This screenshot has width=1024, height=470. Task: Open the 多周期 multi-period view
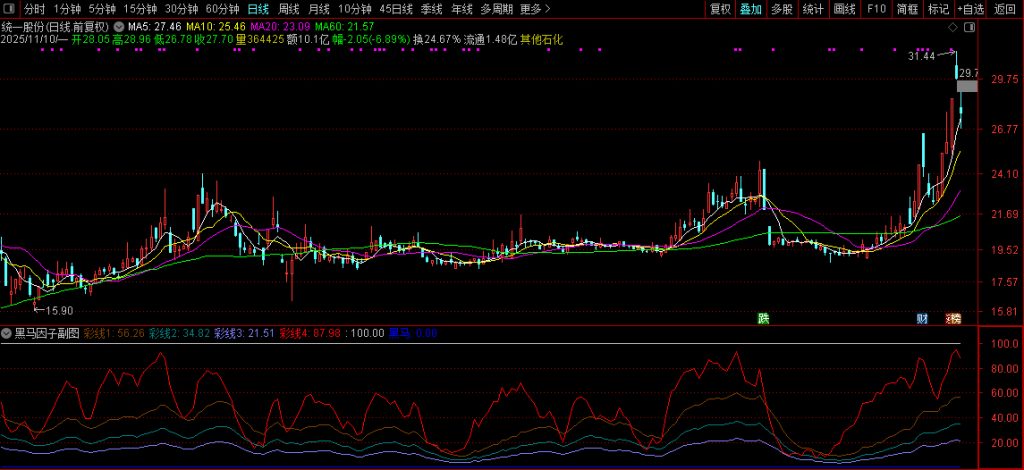point(496,9)
